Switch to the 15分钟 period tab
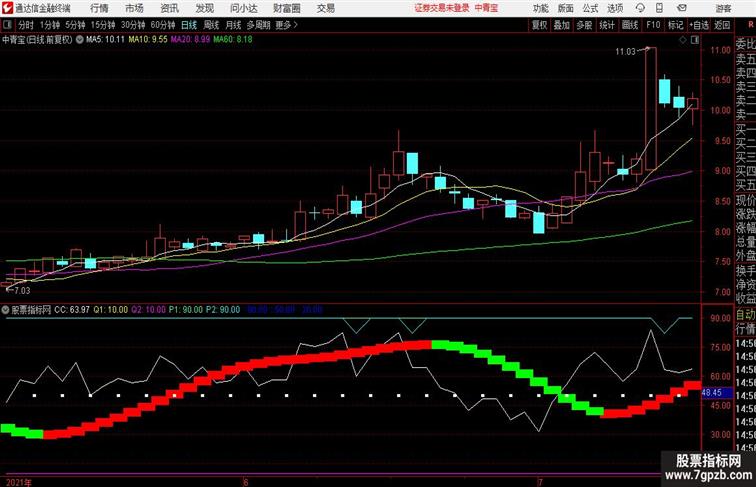 pyautogui.click(x=103, y=25)
